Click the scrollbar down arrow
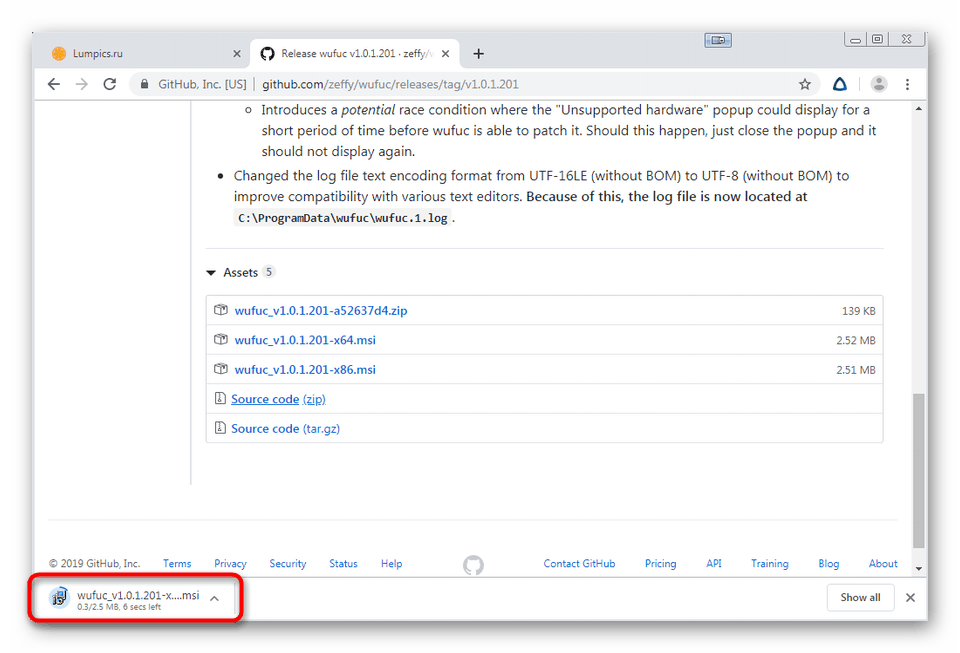Image resolution: width=960 pixels, height=653 pixels. click(918, 569)
